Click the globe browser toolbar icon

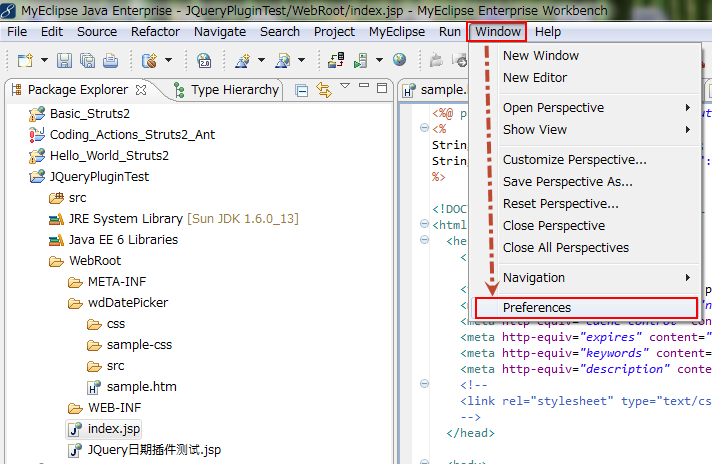(400, 60)
